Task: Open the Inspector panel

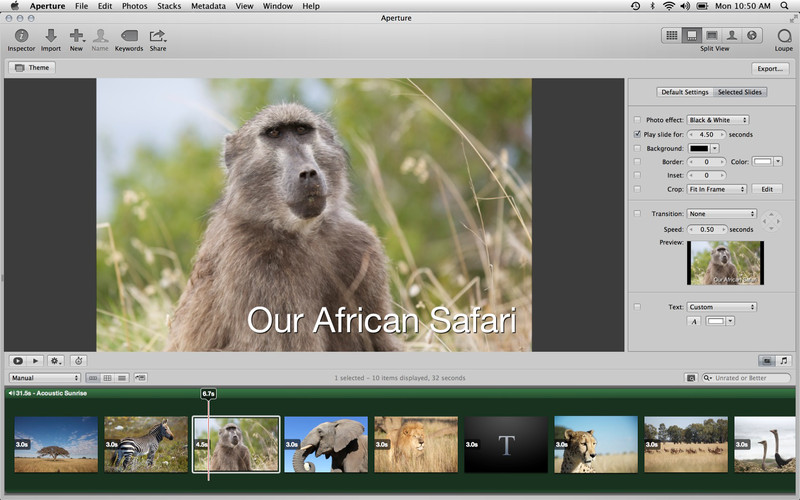Action: [x=21, y=37]
